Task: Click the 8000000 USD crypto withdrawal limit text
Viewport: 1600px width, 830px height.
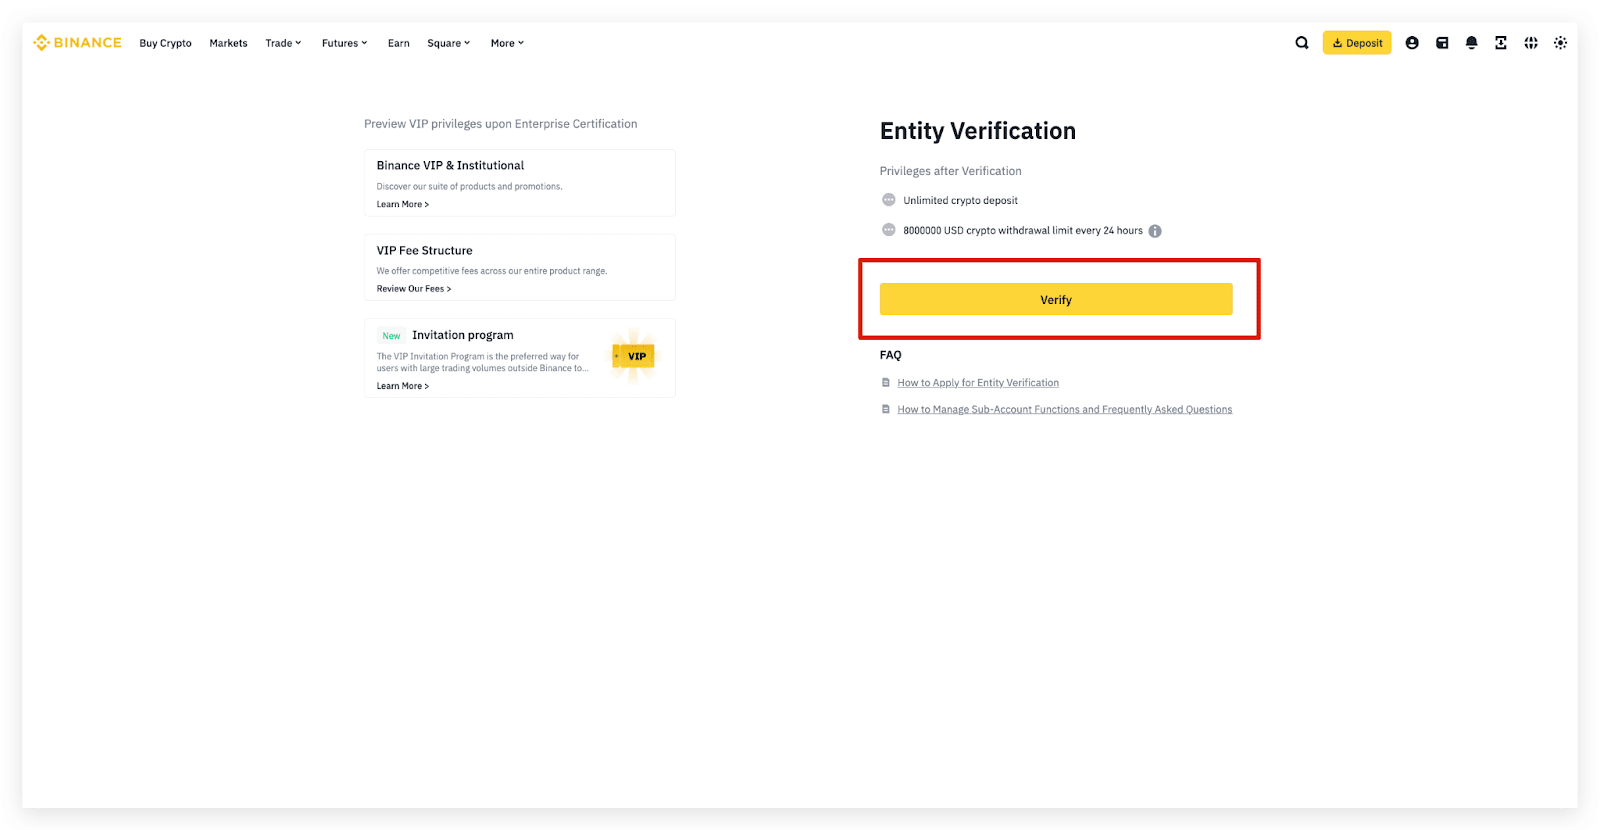Action: click(x=1023, y=230)
